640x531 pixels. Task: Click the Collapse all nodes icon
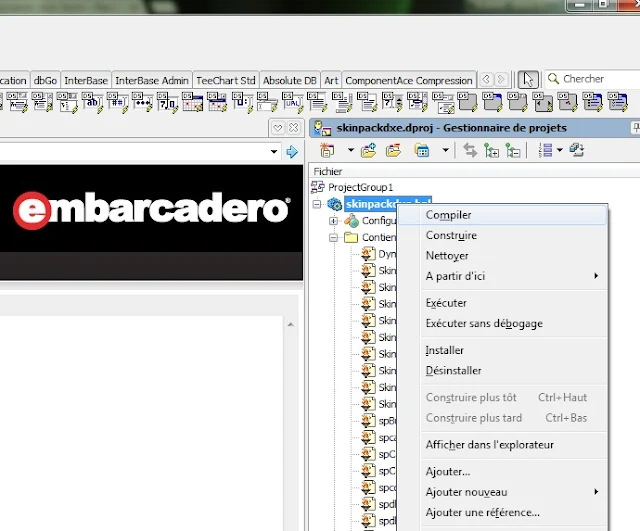[513, 151]
